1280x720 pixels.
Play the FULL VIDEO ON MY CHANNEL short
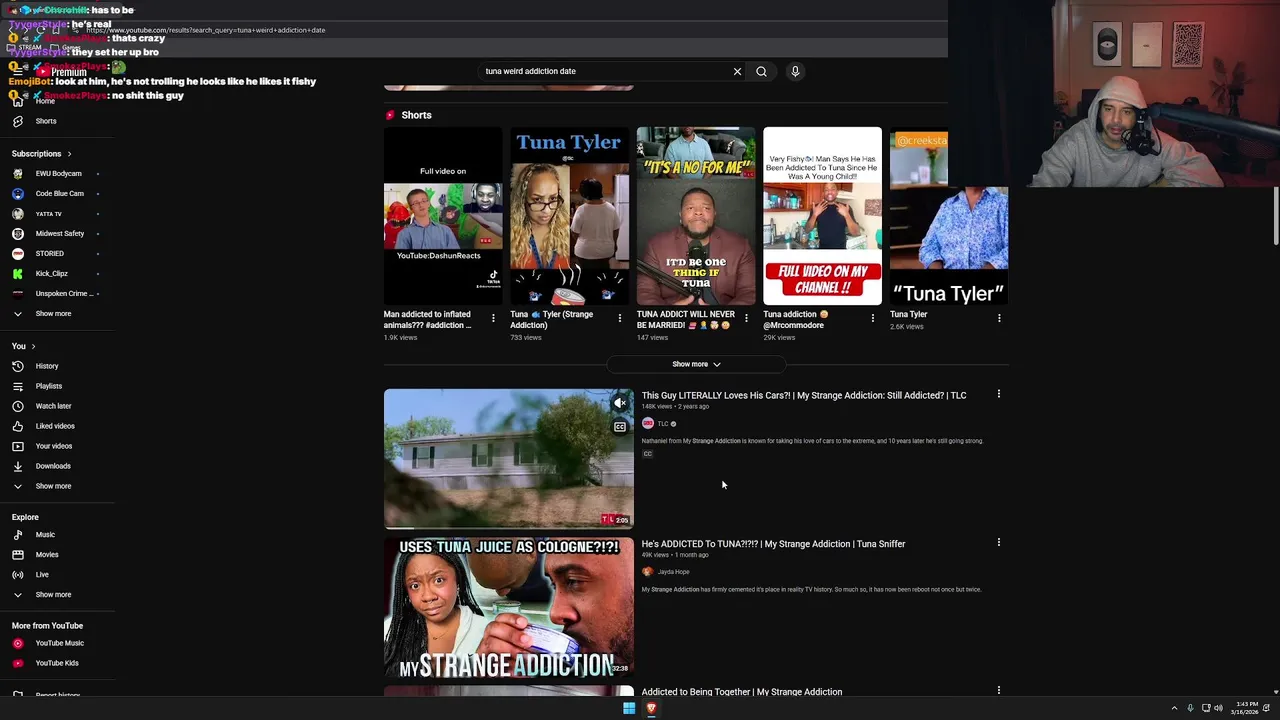coord(822,215)
